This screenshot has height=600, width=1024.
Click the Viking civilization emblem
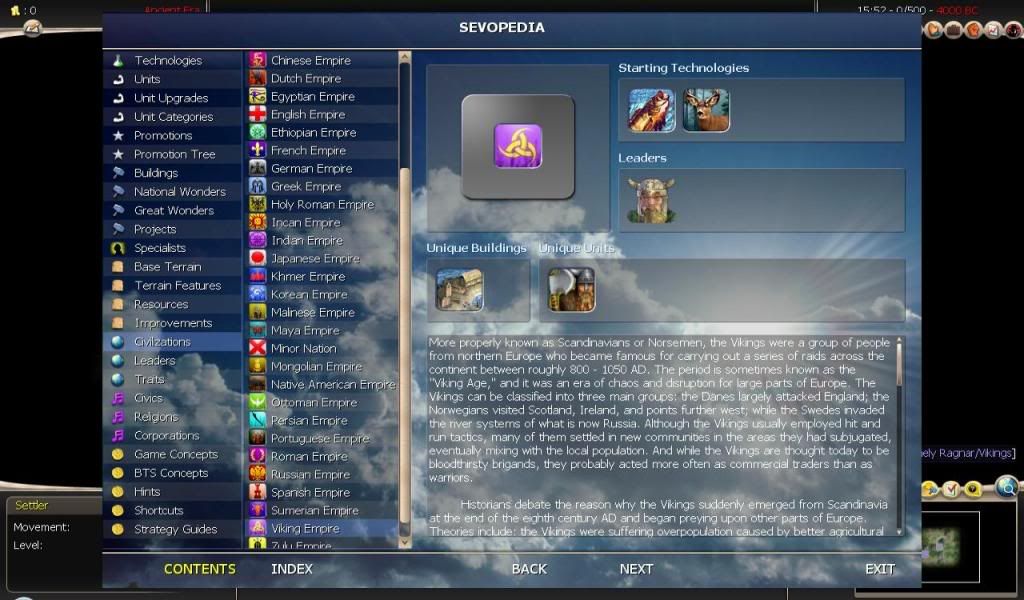click(x=518, y=146)
